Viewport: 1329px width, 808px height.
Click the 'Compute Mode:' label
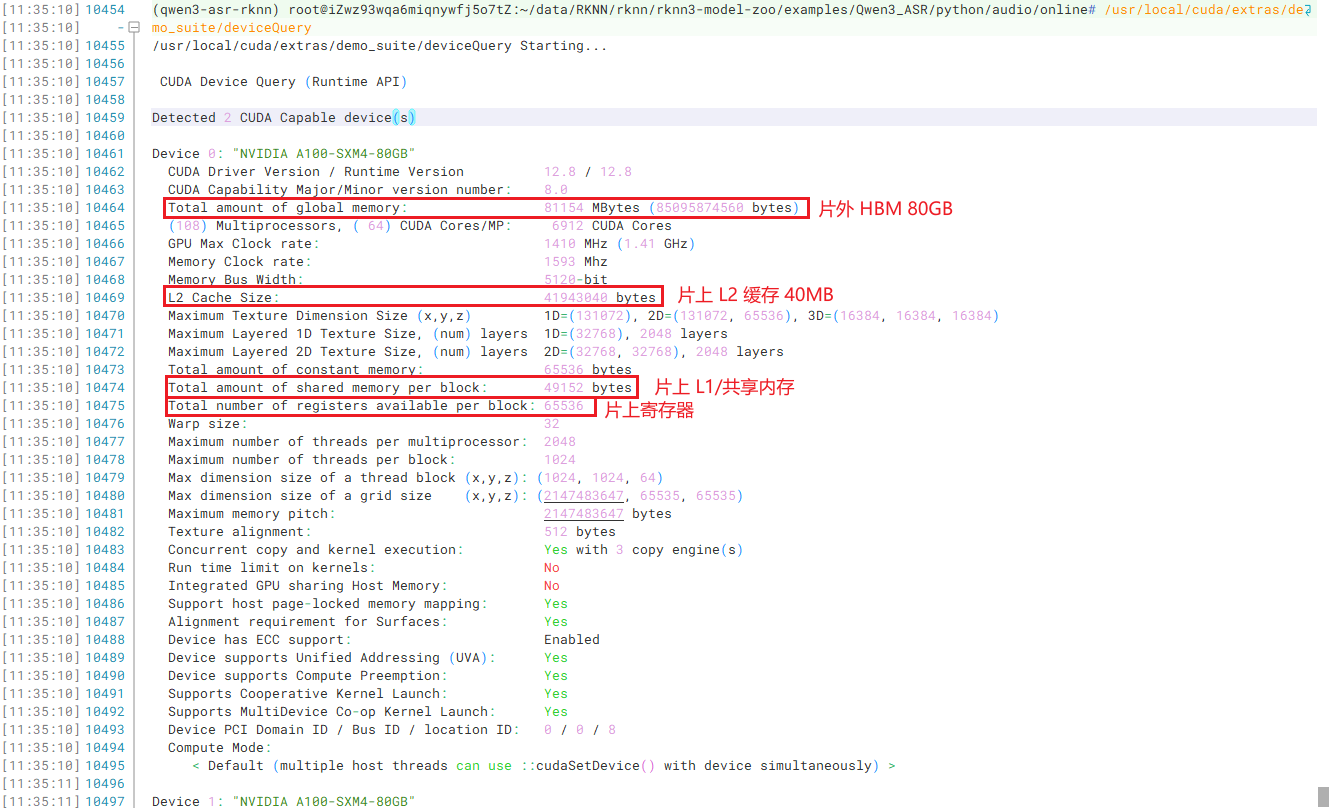(x=220, y=748)
